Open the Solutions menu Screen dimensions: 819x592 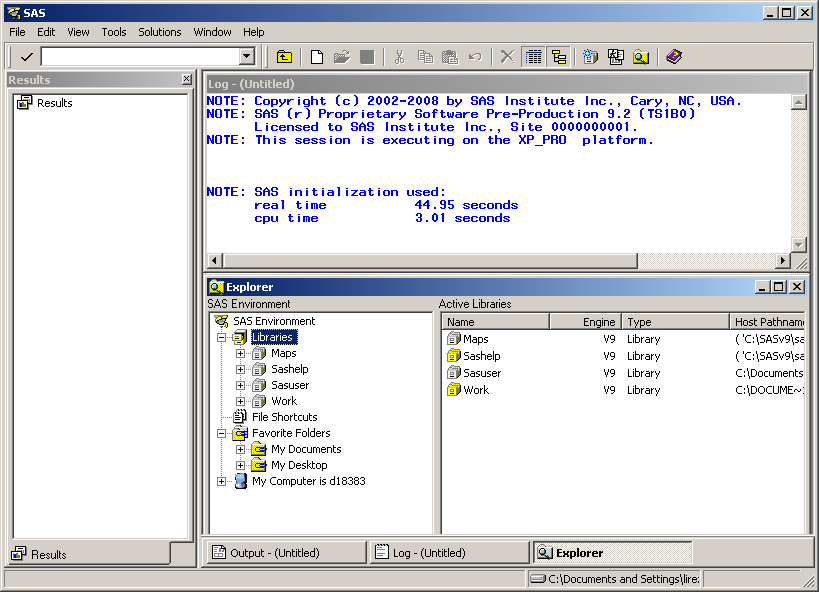[160, 32]
